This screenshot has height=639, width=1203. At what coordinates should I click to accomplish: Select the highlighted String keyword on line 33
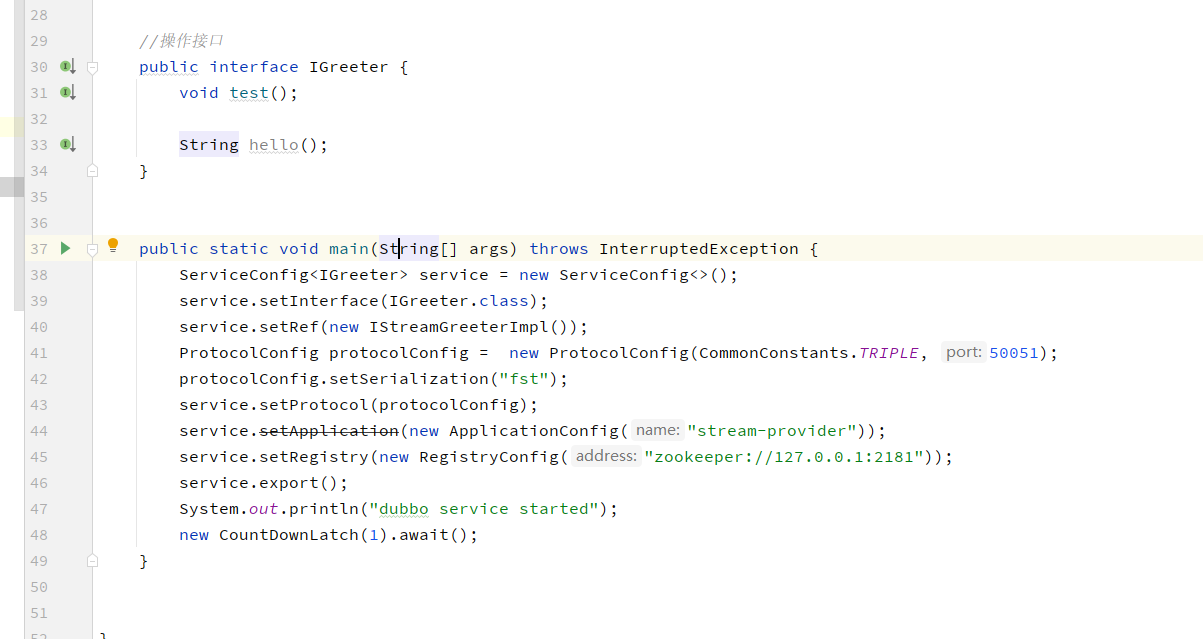click(x=208, y=144)
